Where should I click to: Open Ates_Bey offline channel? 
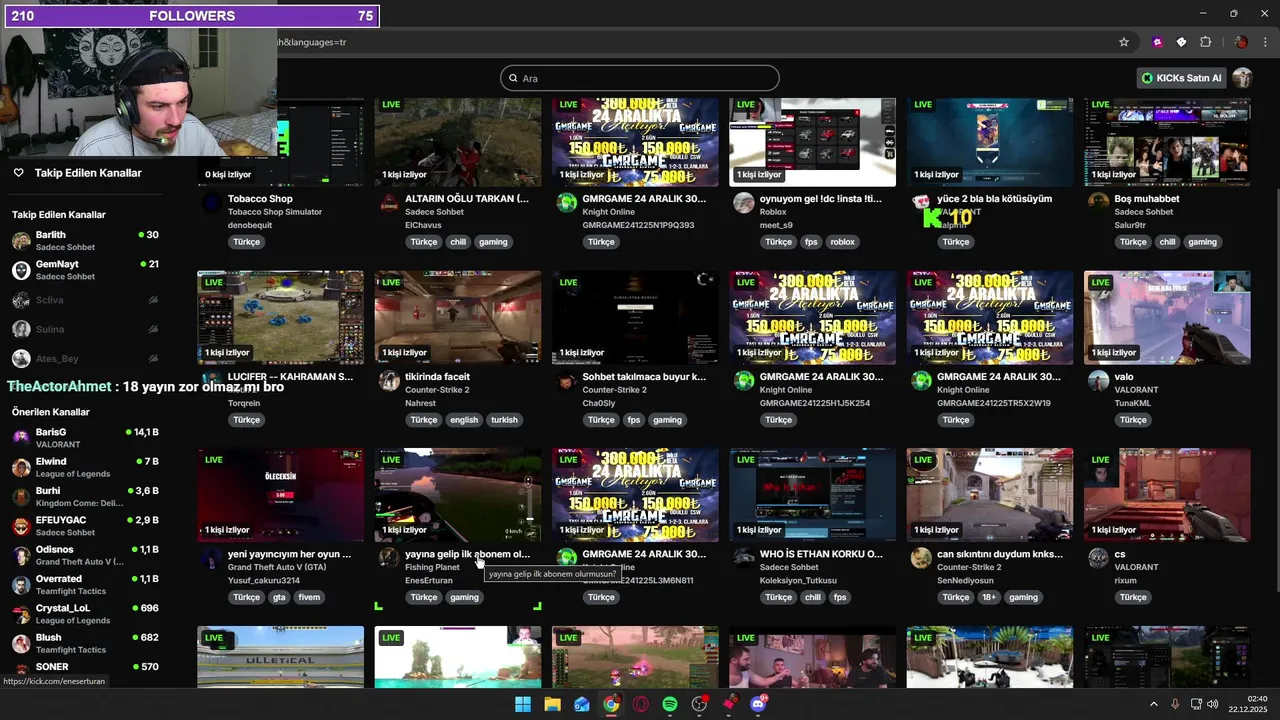[x=85, y=358]
